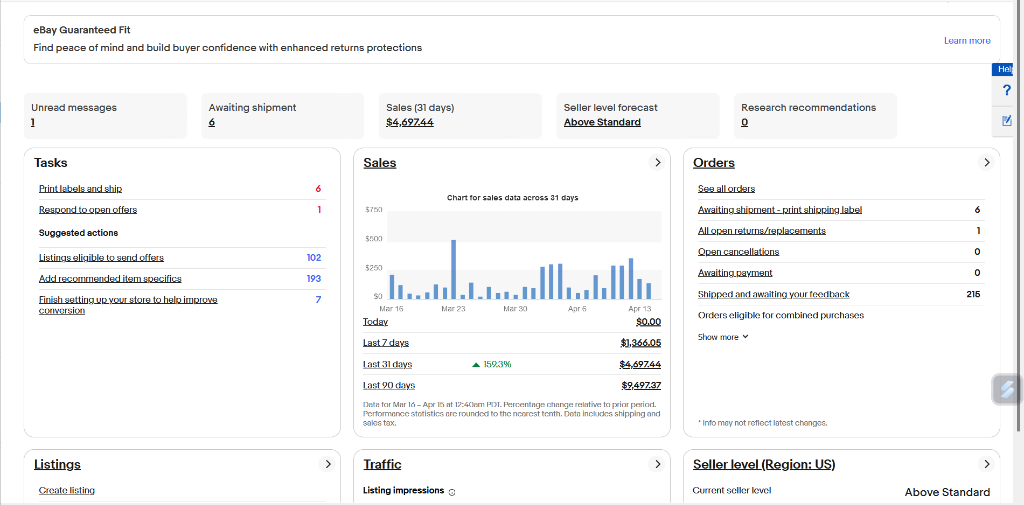Click Seller level (Region: US) heading
The height and width of the screenshot is (505, 1024).
click(x=764, y=464)
